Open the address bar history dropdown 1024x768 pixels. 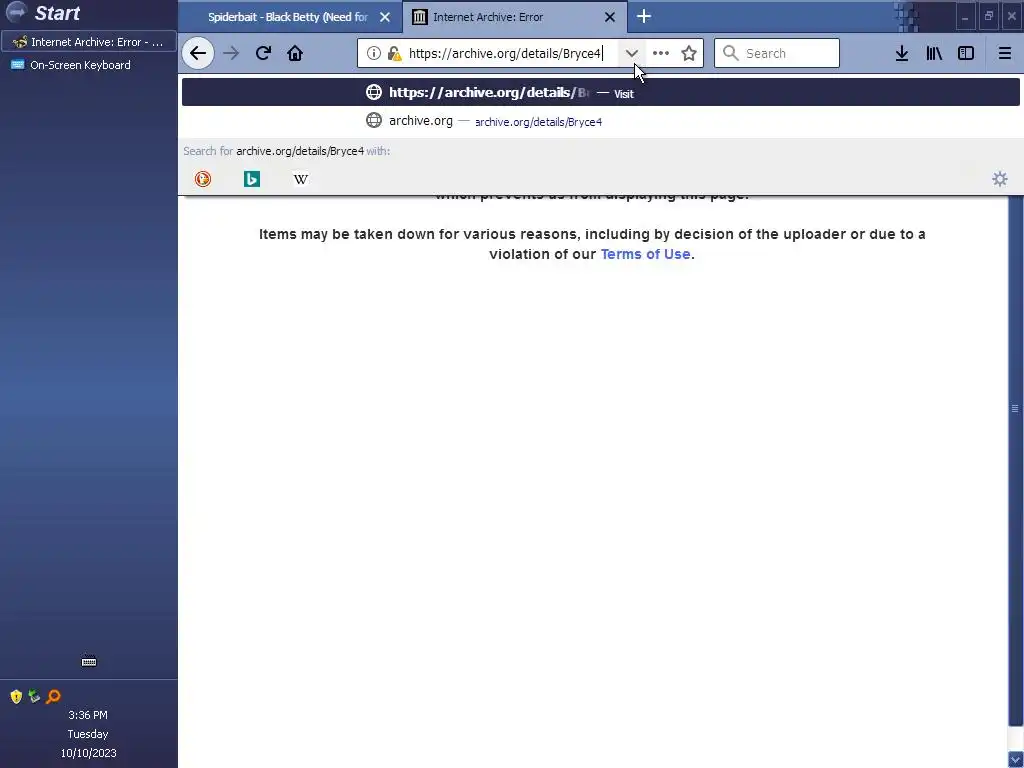(x=632, y=54)
